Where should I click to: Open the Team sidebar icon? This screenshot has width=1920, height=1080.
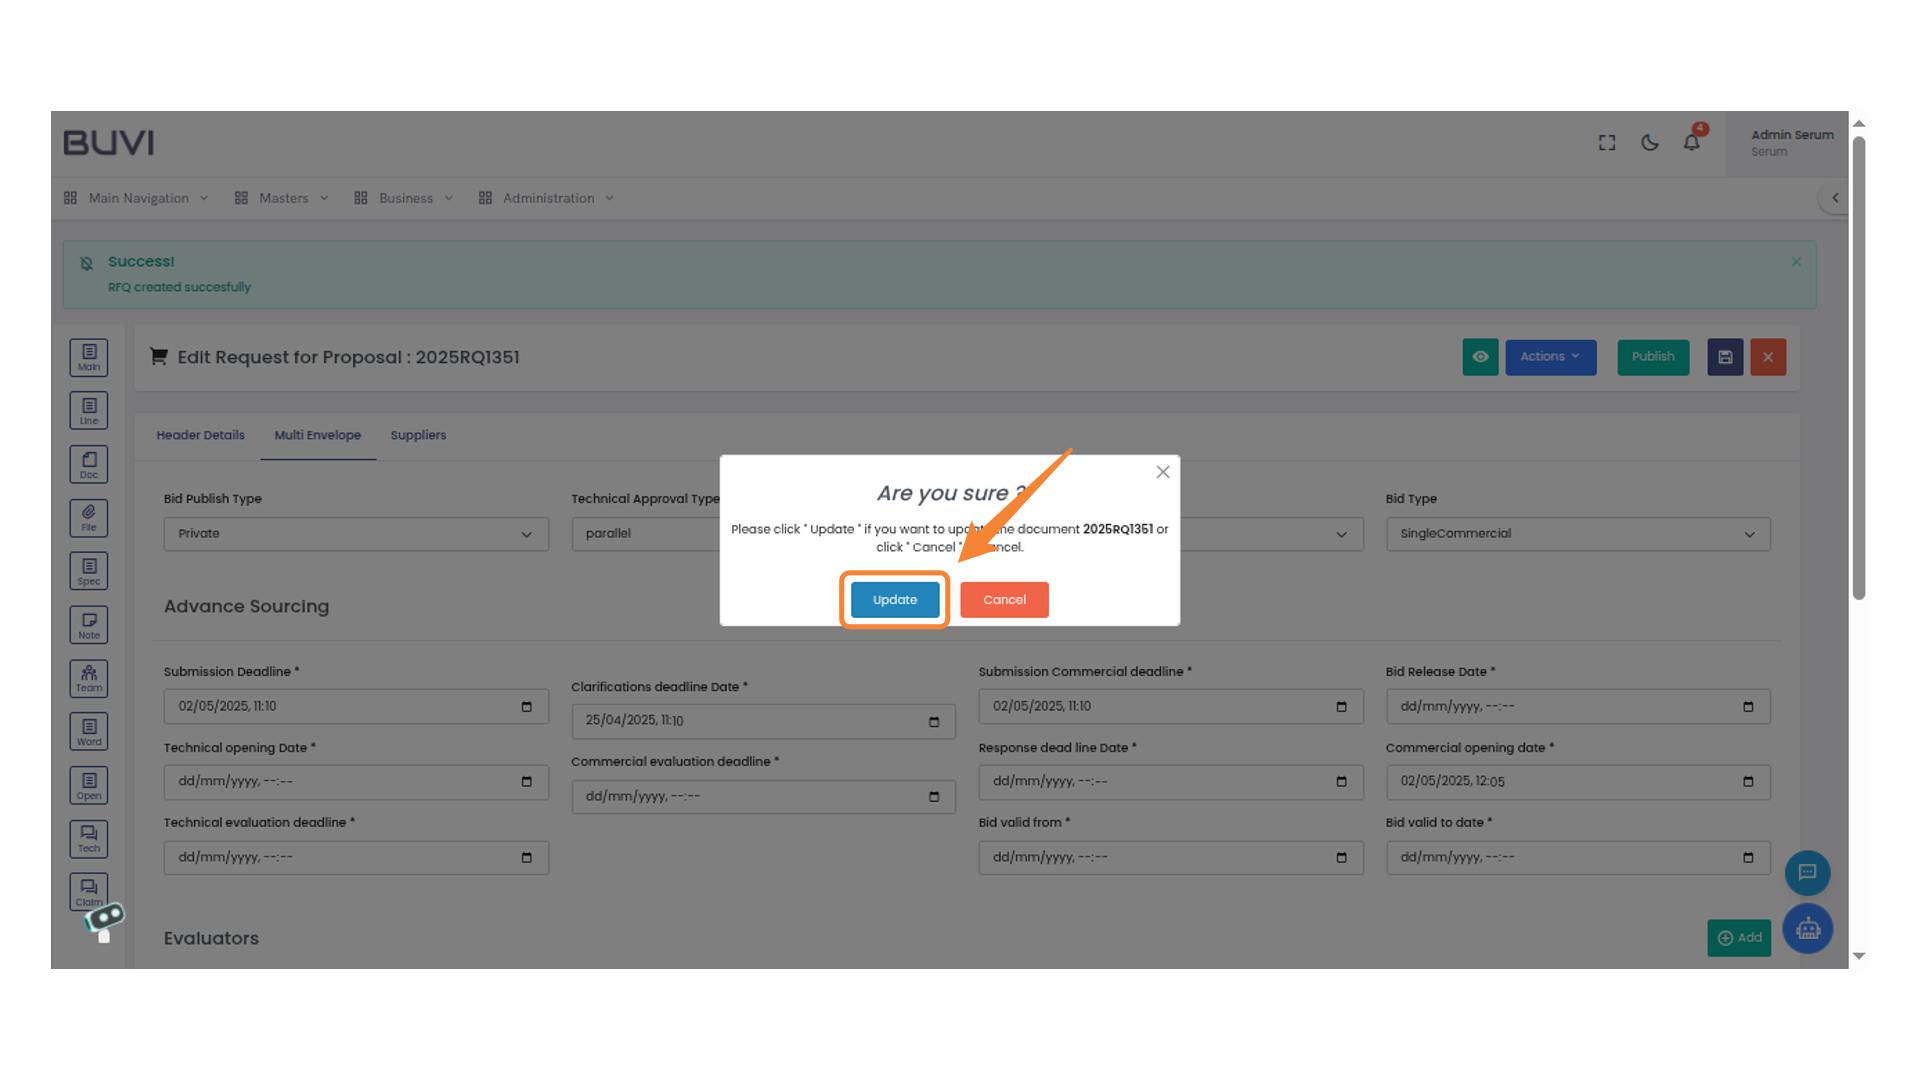pos(89,678)
